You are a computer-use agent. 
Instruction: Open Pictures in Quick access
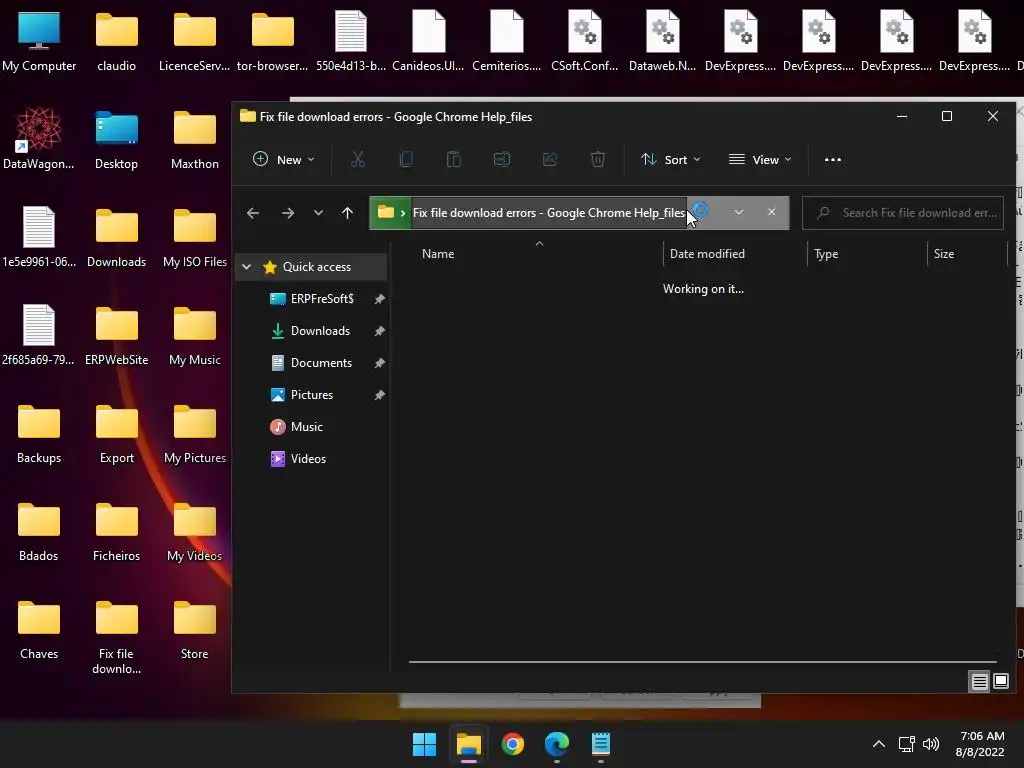point(312,394)
